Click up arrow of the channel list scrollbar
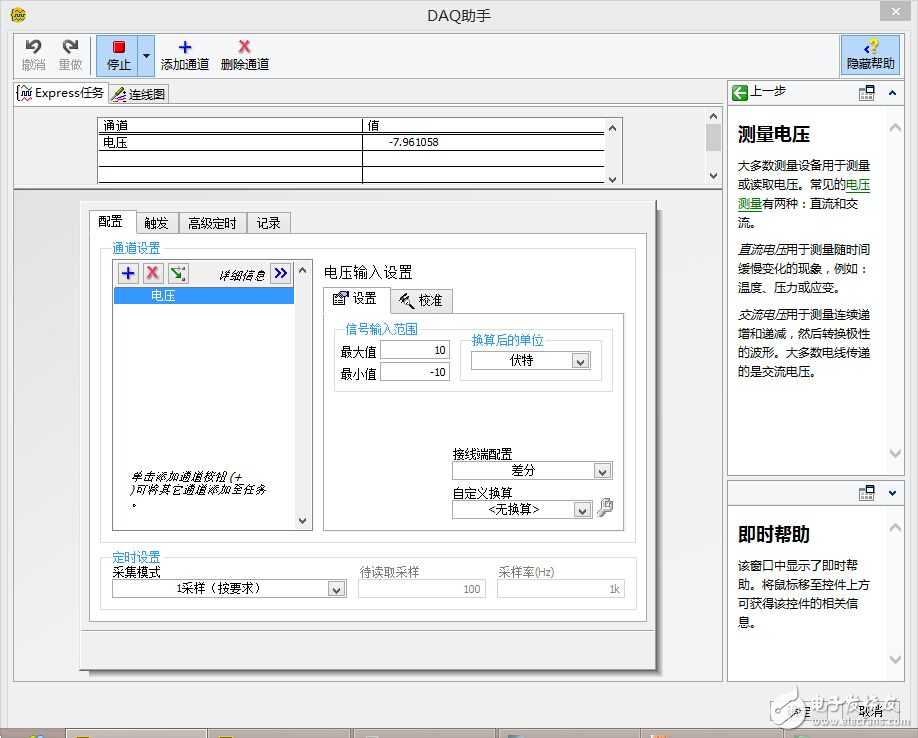The height and width of the screenshot is (738, 918). [303, 270]
